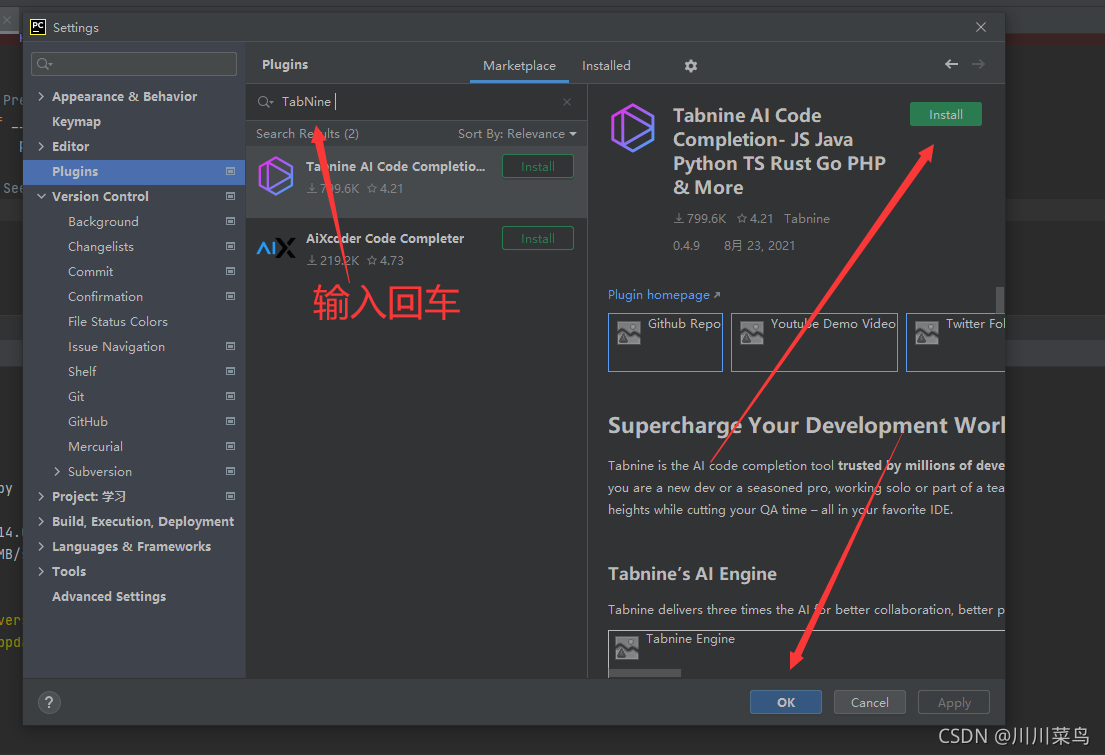1105x755 pixels.
Task: Expand Appearance & Behavior section
Action: (x=41, y=97)
